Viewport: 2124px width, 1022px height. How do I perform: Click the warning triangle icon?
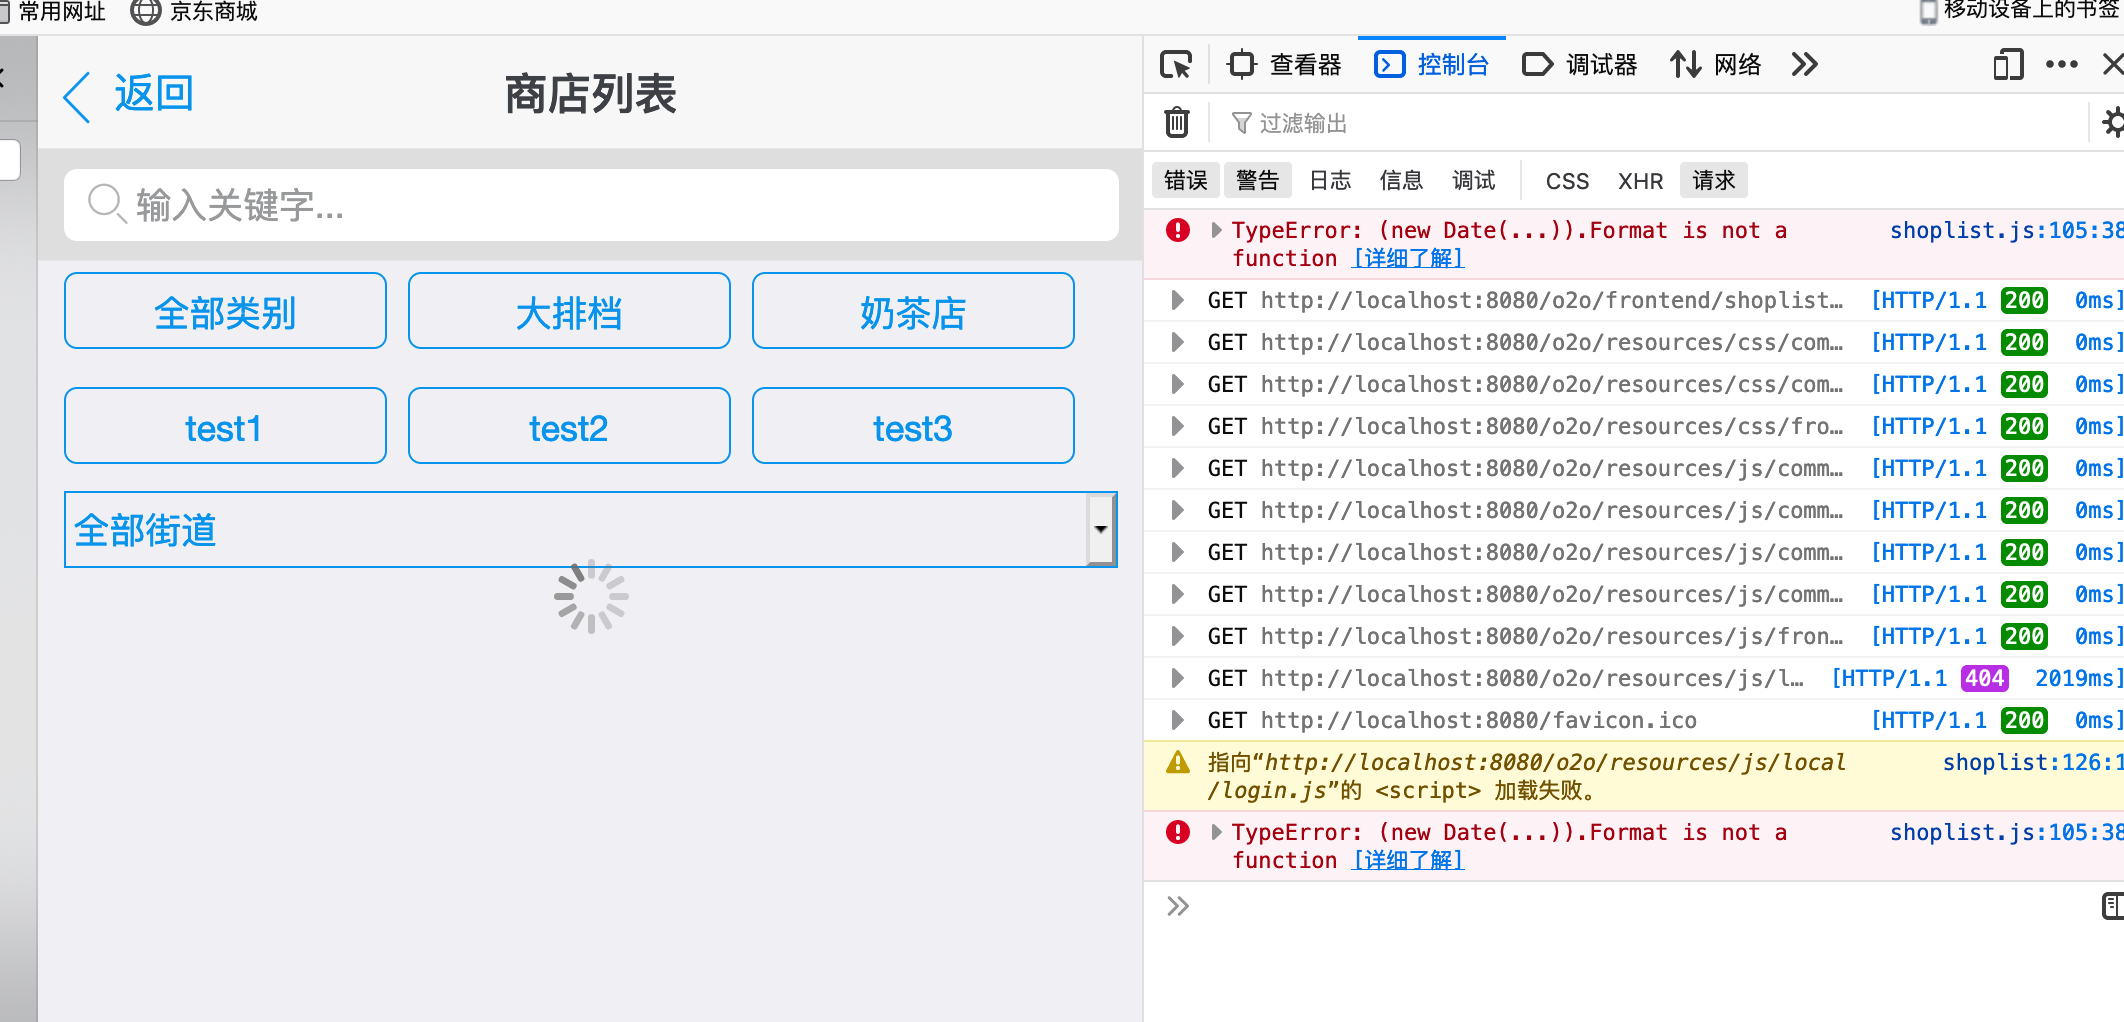point(1178,762)
